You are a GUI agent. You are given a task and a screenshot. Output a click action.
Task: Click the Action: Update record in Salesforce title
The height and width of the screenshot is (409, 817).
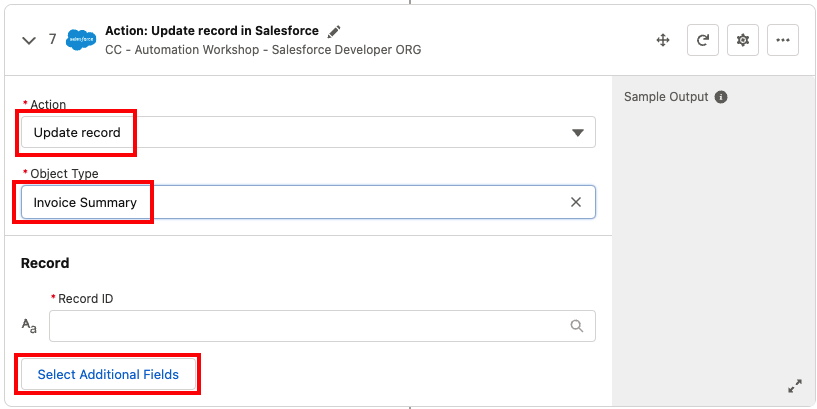click(x=212, y=31)
